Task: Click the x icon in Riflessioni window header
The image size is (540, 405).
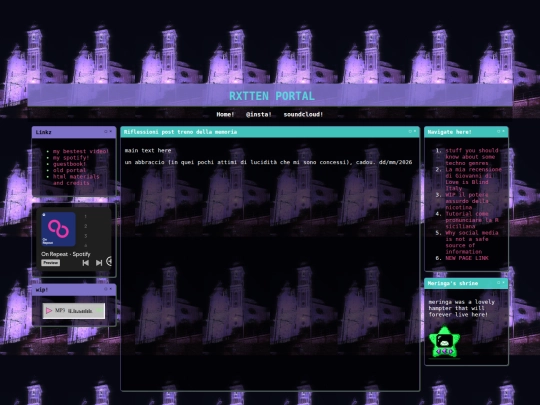Action: [415, 131]
